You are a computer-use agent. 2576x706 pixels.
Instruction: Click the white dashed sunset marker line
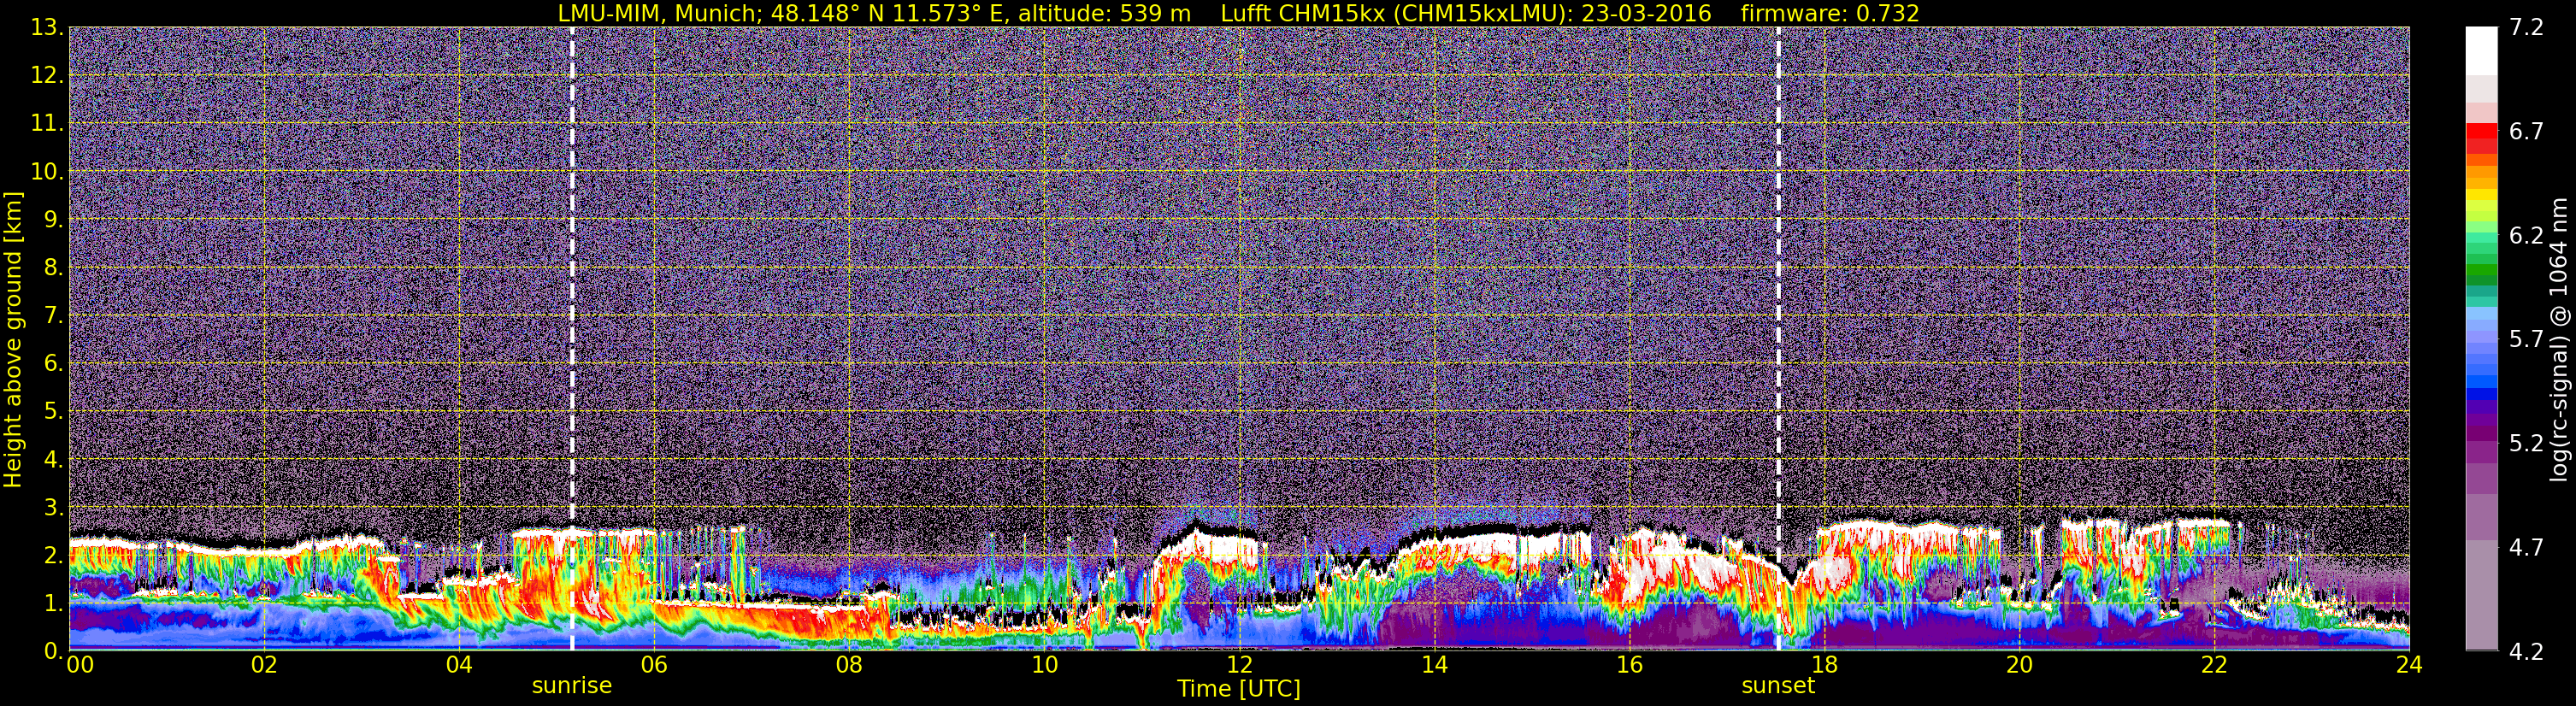(1778, 338)
